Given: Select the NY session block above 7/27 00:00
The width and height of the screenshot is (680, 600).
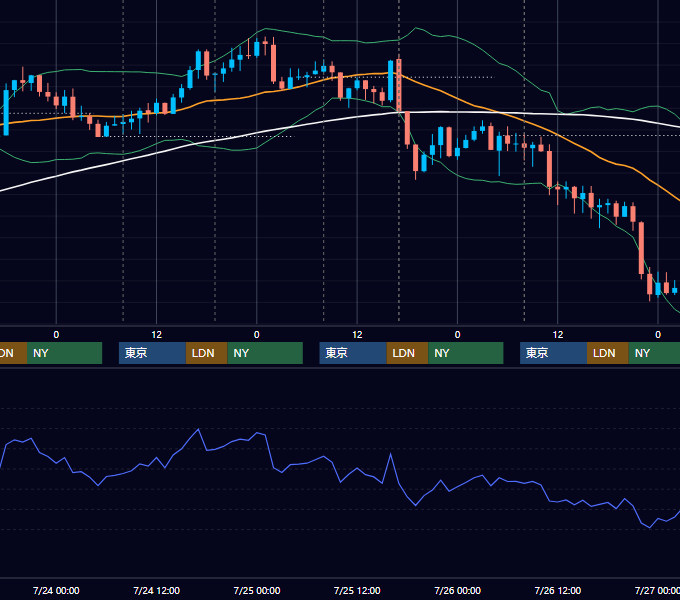Looking at the screenshot, I should (654, 353).
